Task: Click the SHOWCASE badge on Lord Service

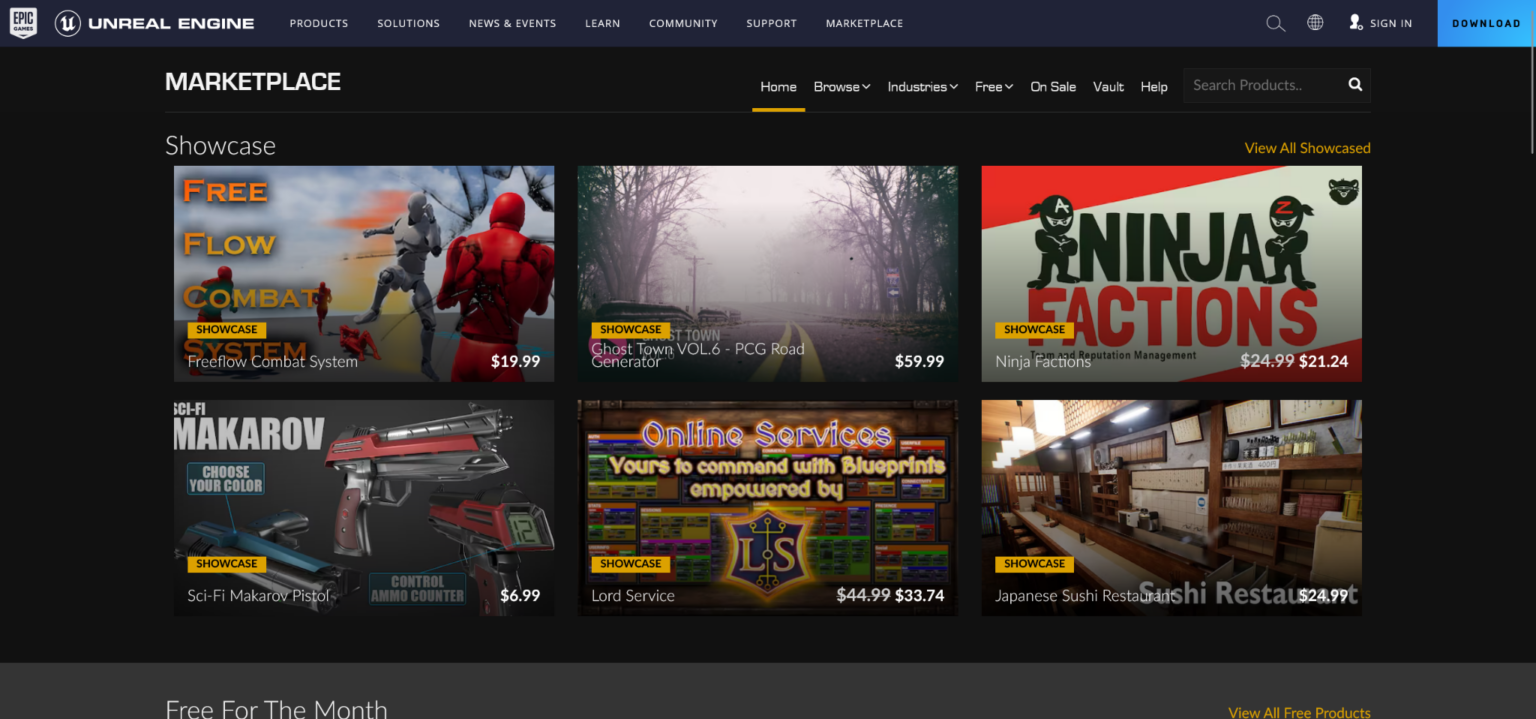Action: (x=630, y=563)
